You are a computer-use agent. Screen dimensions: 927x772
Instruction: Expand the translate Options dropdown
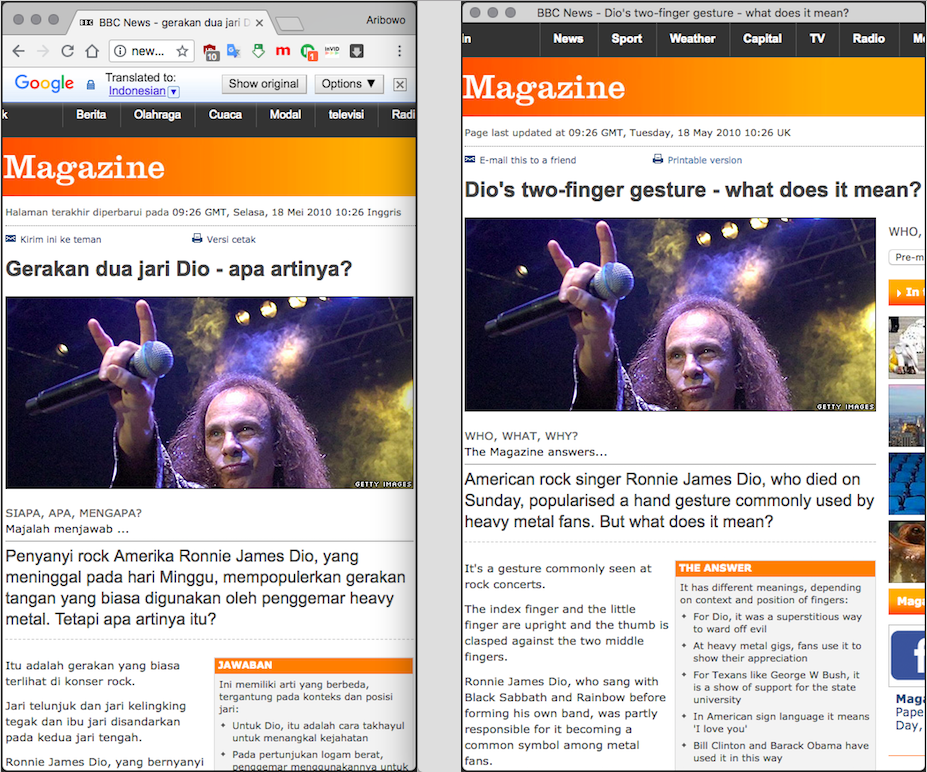coord(349,84)
